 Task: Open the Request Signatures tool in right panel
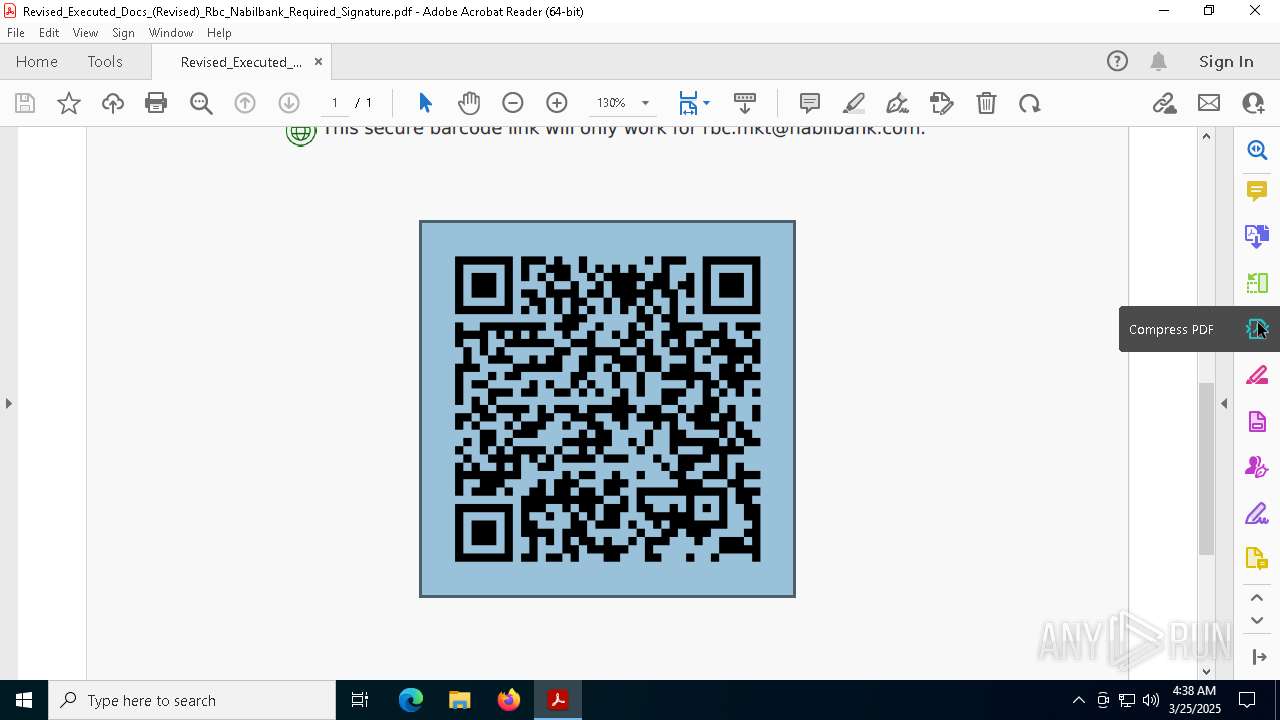tap(1257, 467)
